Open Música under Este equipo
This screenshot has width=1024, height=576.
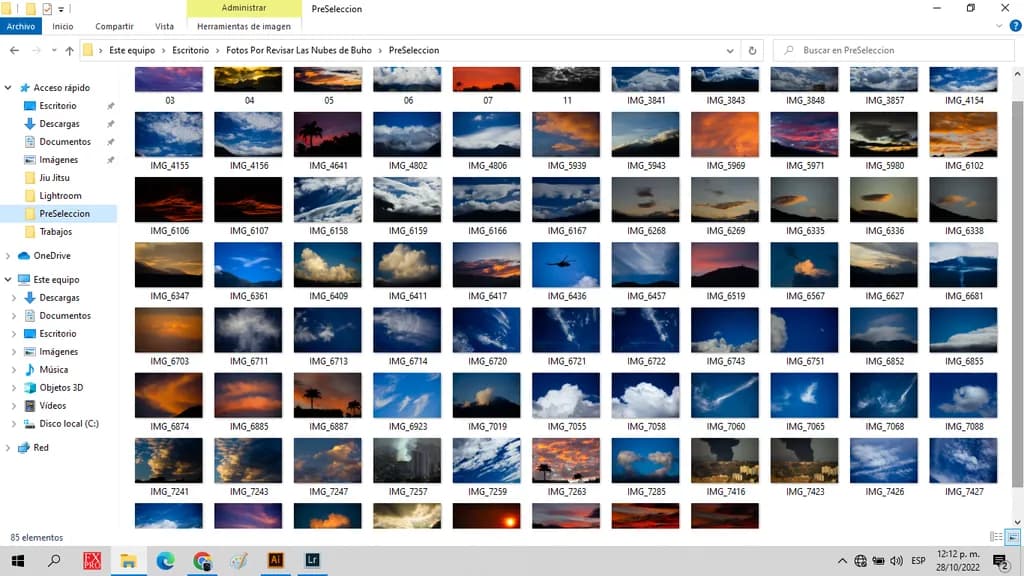(54, 370)
